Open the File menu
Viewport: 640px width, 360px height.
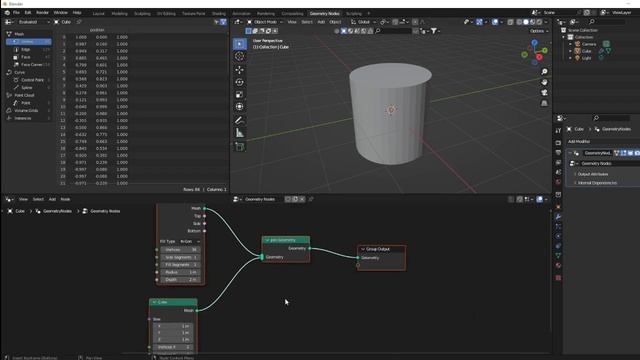(16, 13)
